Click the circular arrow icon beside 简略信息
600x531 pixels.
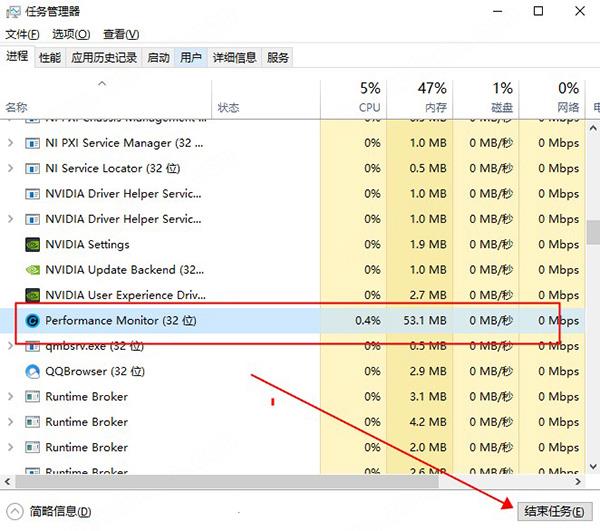tap(15, 511)
